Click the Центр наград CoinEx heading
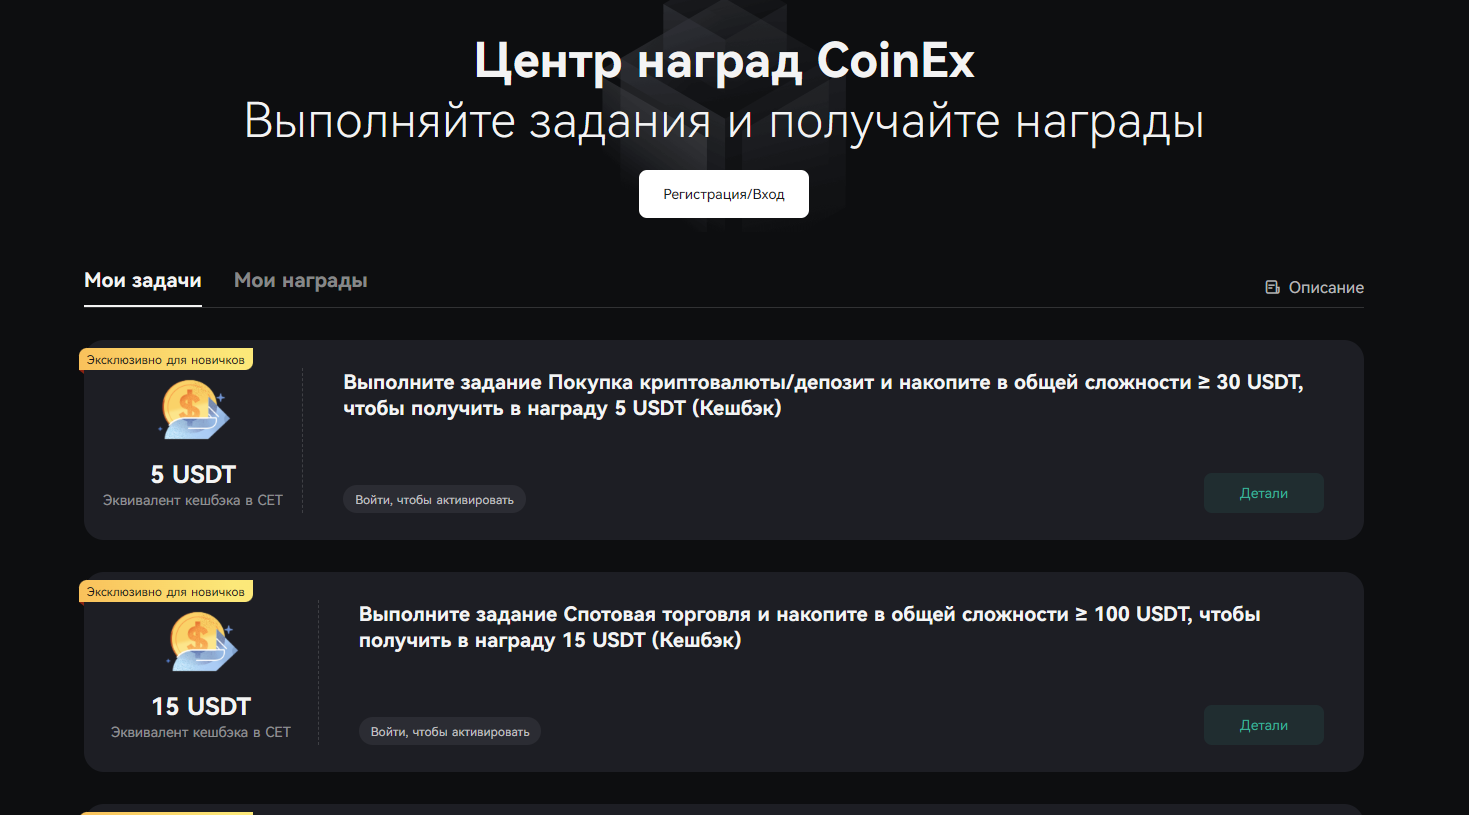 coord(724,61)
